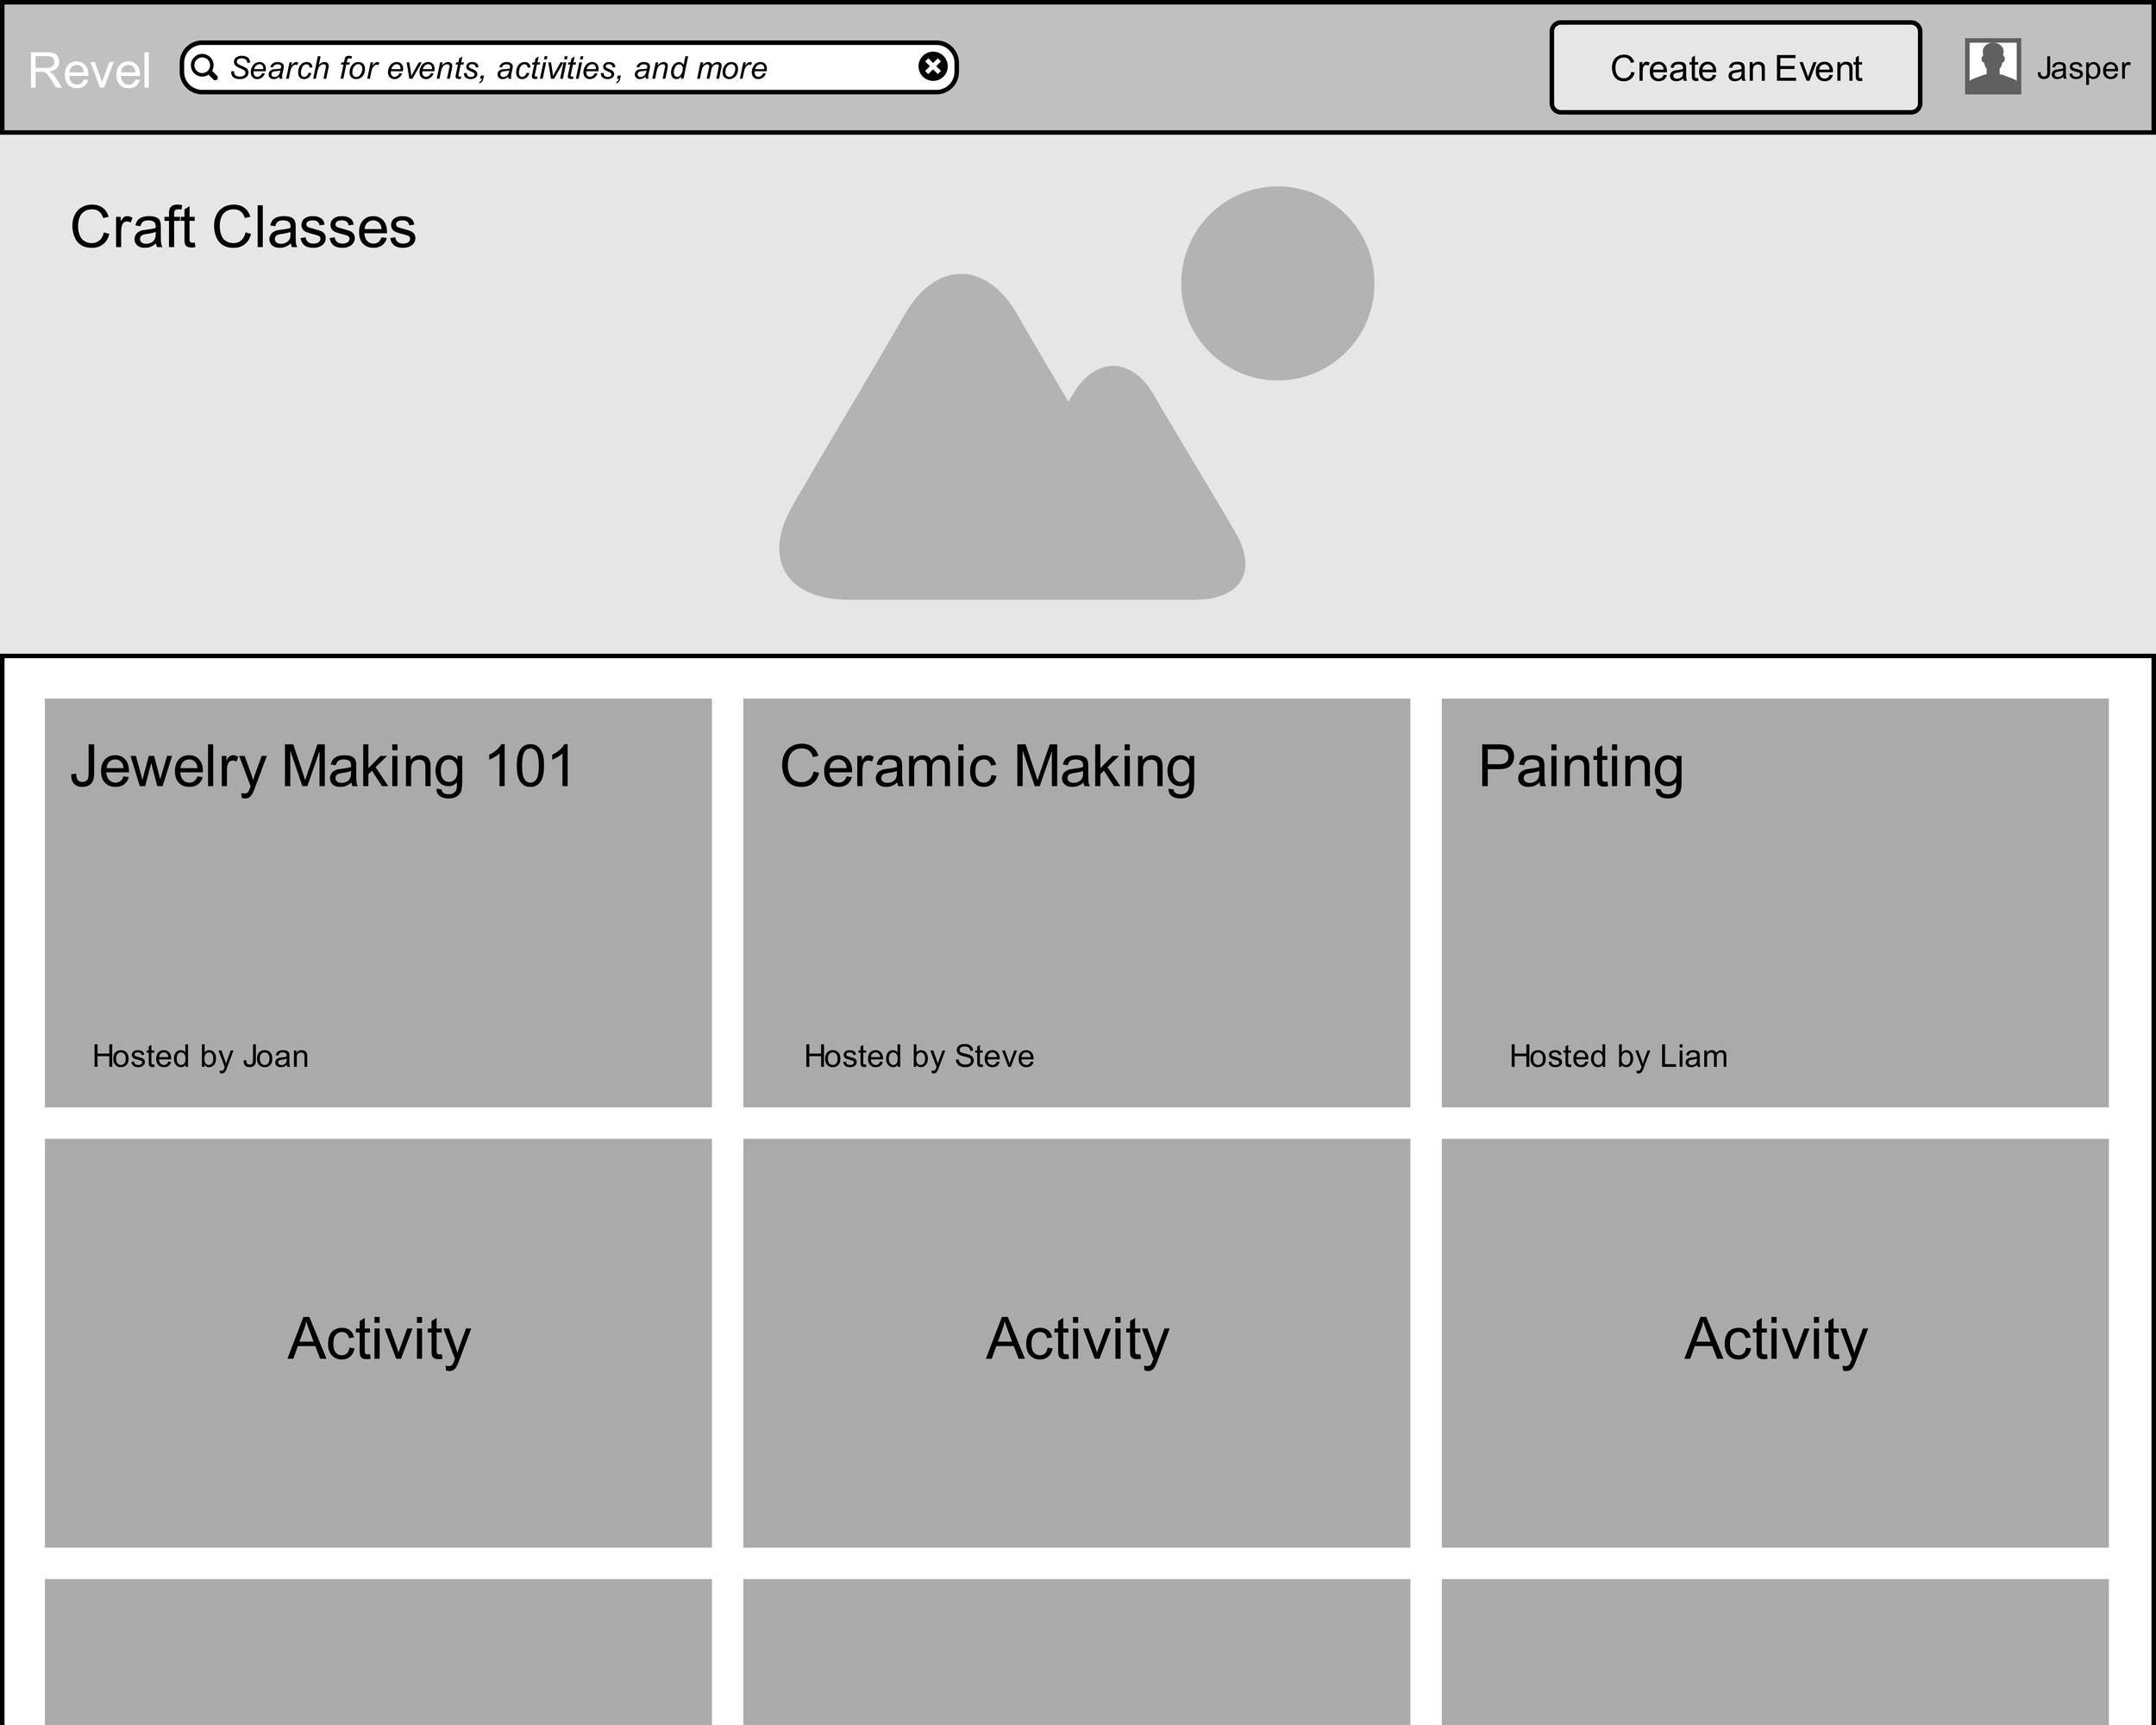Click the banner placeholder image
The image size is (2156, 1725).
coord(1076,393)
